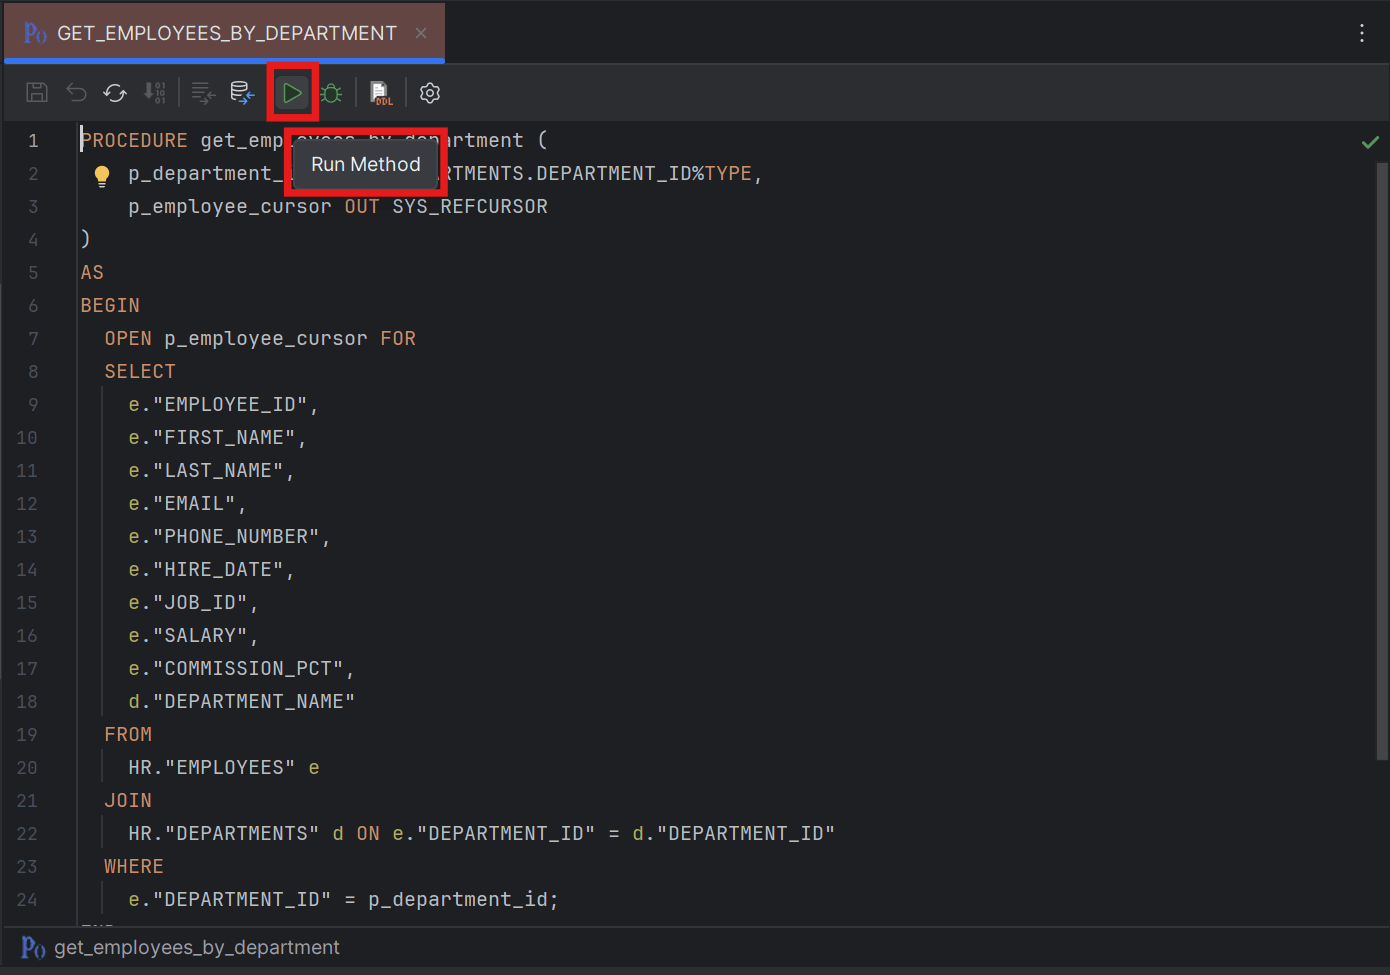
Task: Reload the procedure from the database
Action: coord(114,92)
